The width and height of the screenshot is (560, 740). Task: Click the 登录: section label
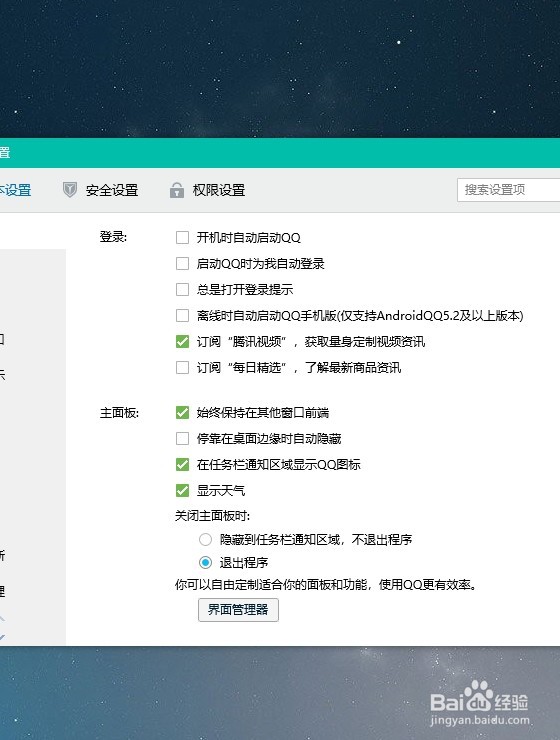coord(113,237)
